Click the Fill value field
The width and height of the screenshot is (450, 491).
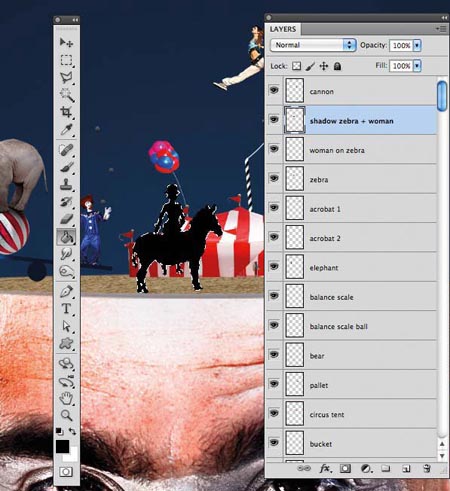click(401, 66)
